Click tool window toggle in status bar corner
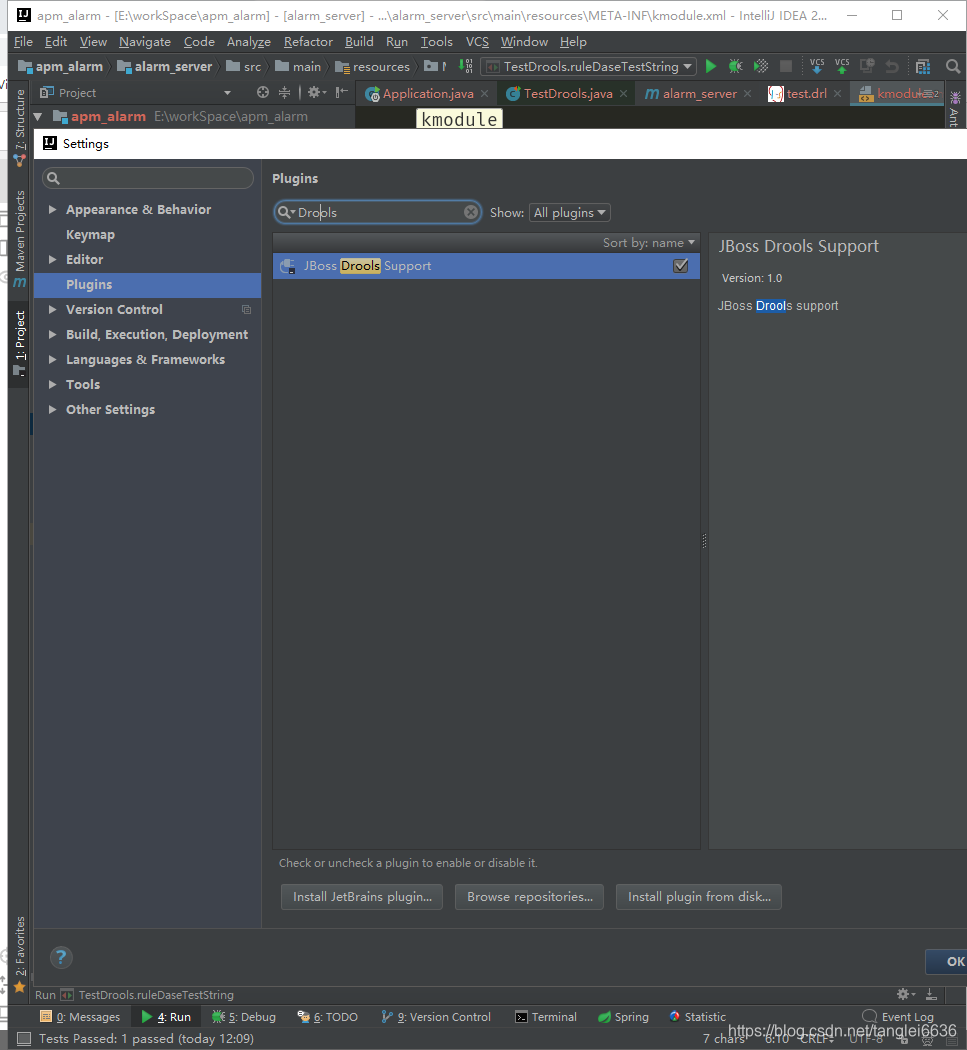Image resolution: width=967 pixels, height=1050 pixels. point(23,1039)
